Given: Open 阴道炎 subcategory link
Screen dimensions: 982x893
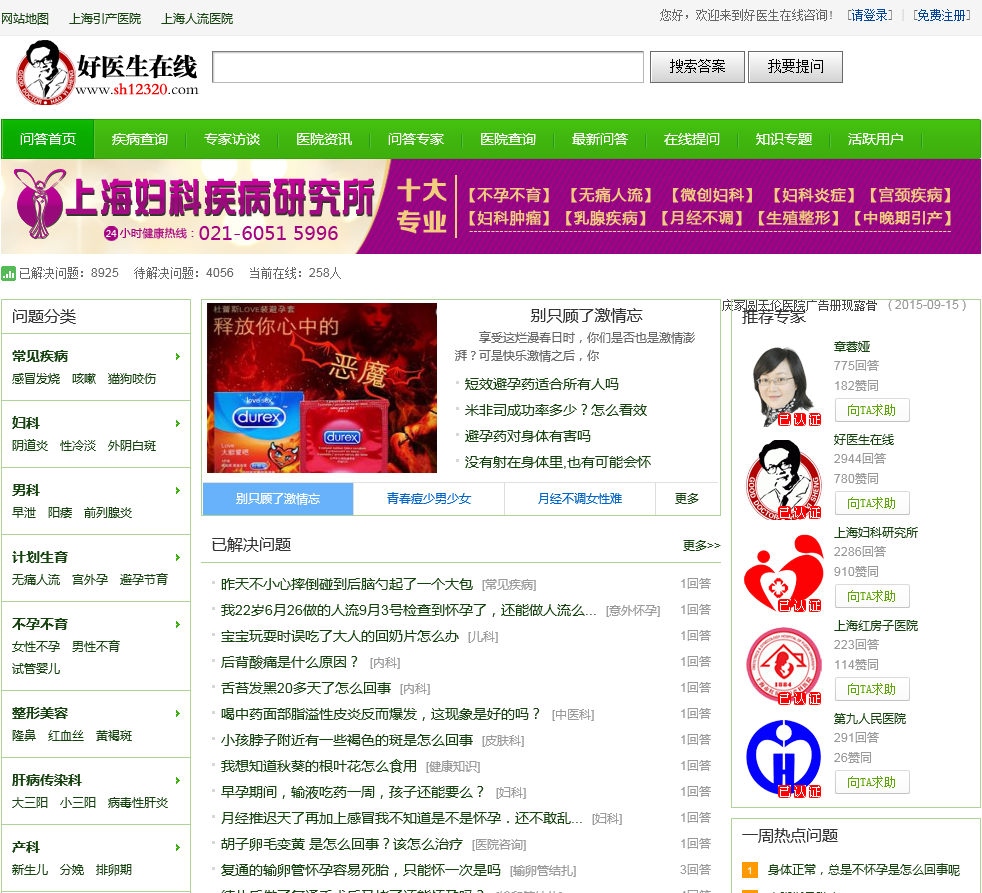Looking at the screenshot, I should point(30,446).
